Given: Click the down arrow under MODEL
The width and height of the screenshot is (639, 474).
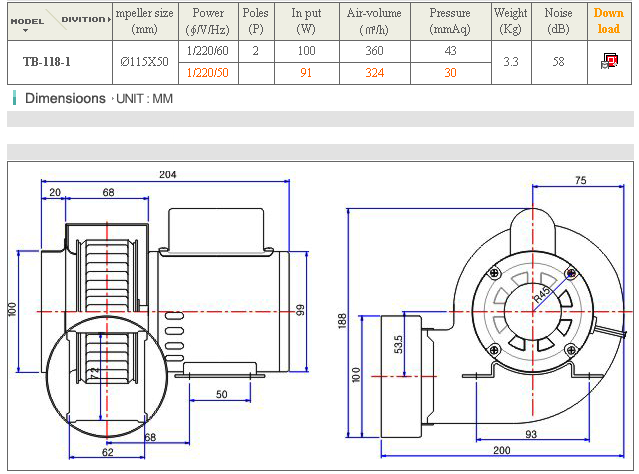Looking at the screenshot, I should [25, 30].
